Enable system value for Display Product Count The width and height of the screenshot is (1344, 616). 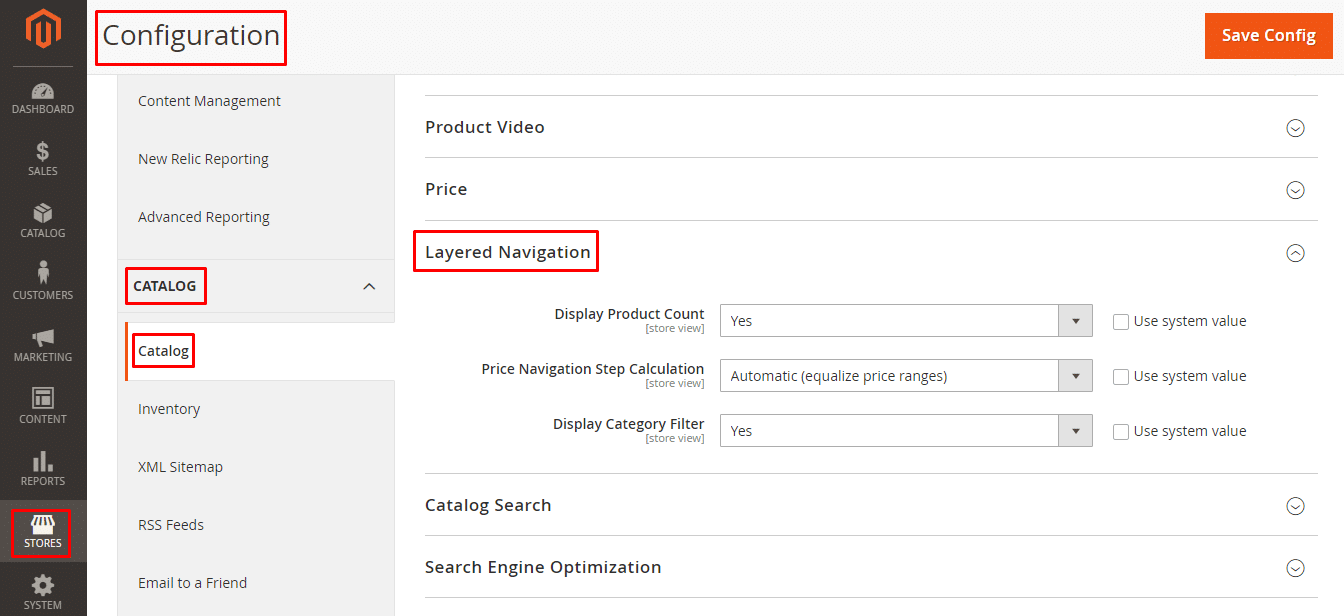pyautogui.click(x=1121, y=322)
